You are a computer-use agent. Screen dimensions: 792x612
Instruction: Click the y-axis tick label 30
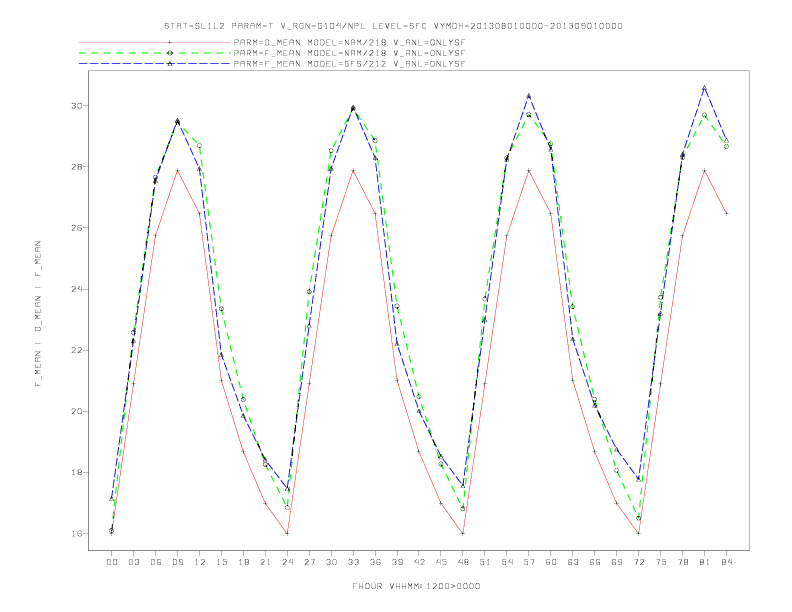coord(76,106)
